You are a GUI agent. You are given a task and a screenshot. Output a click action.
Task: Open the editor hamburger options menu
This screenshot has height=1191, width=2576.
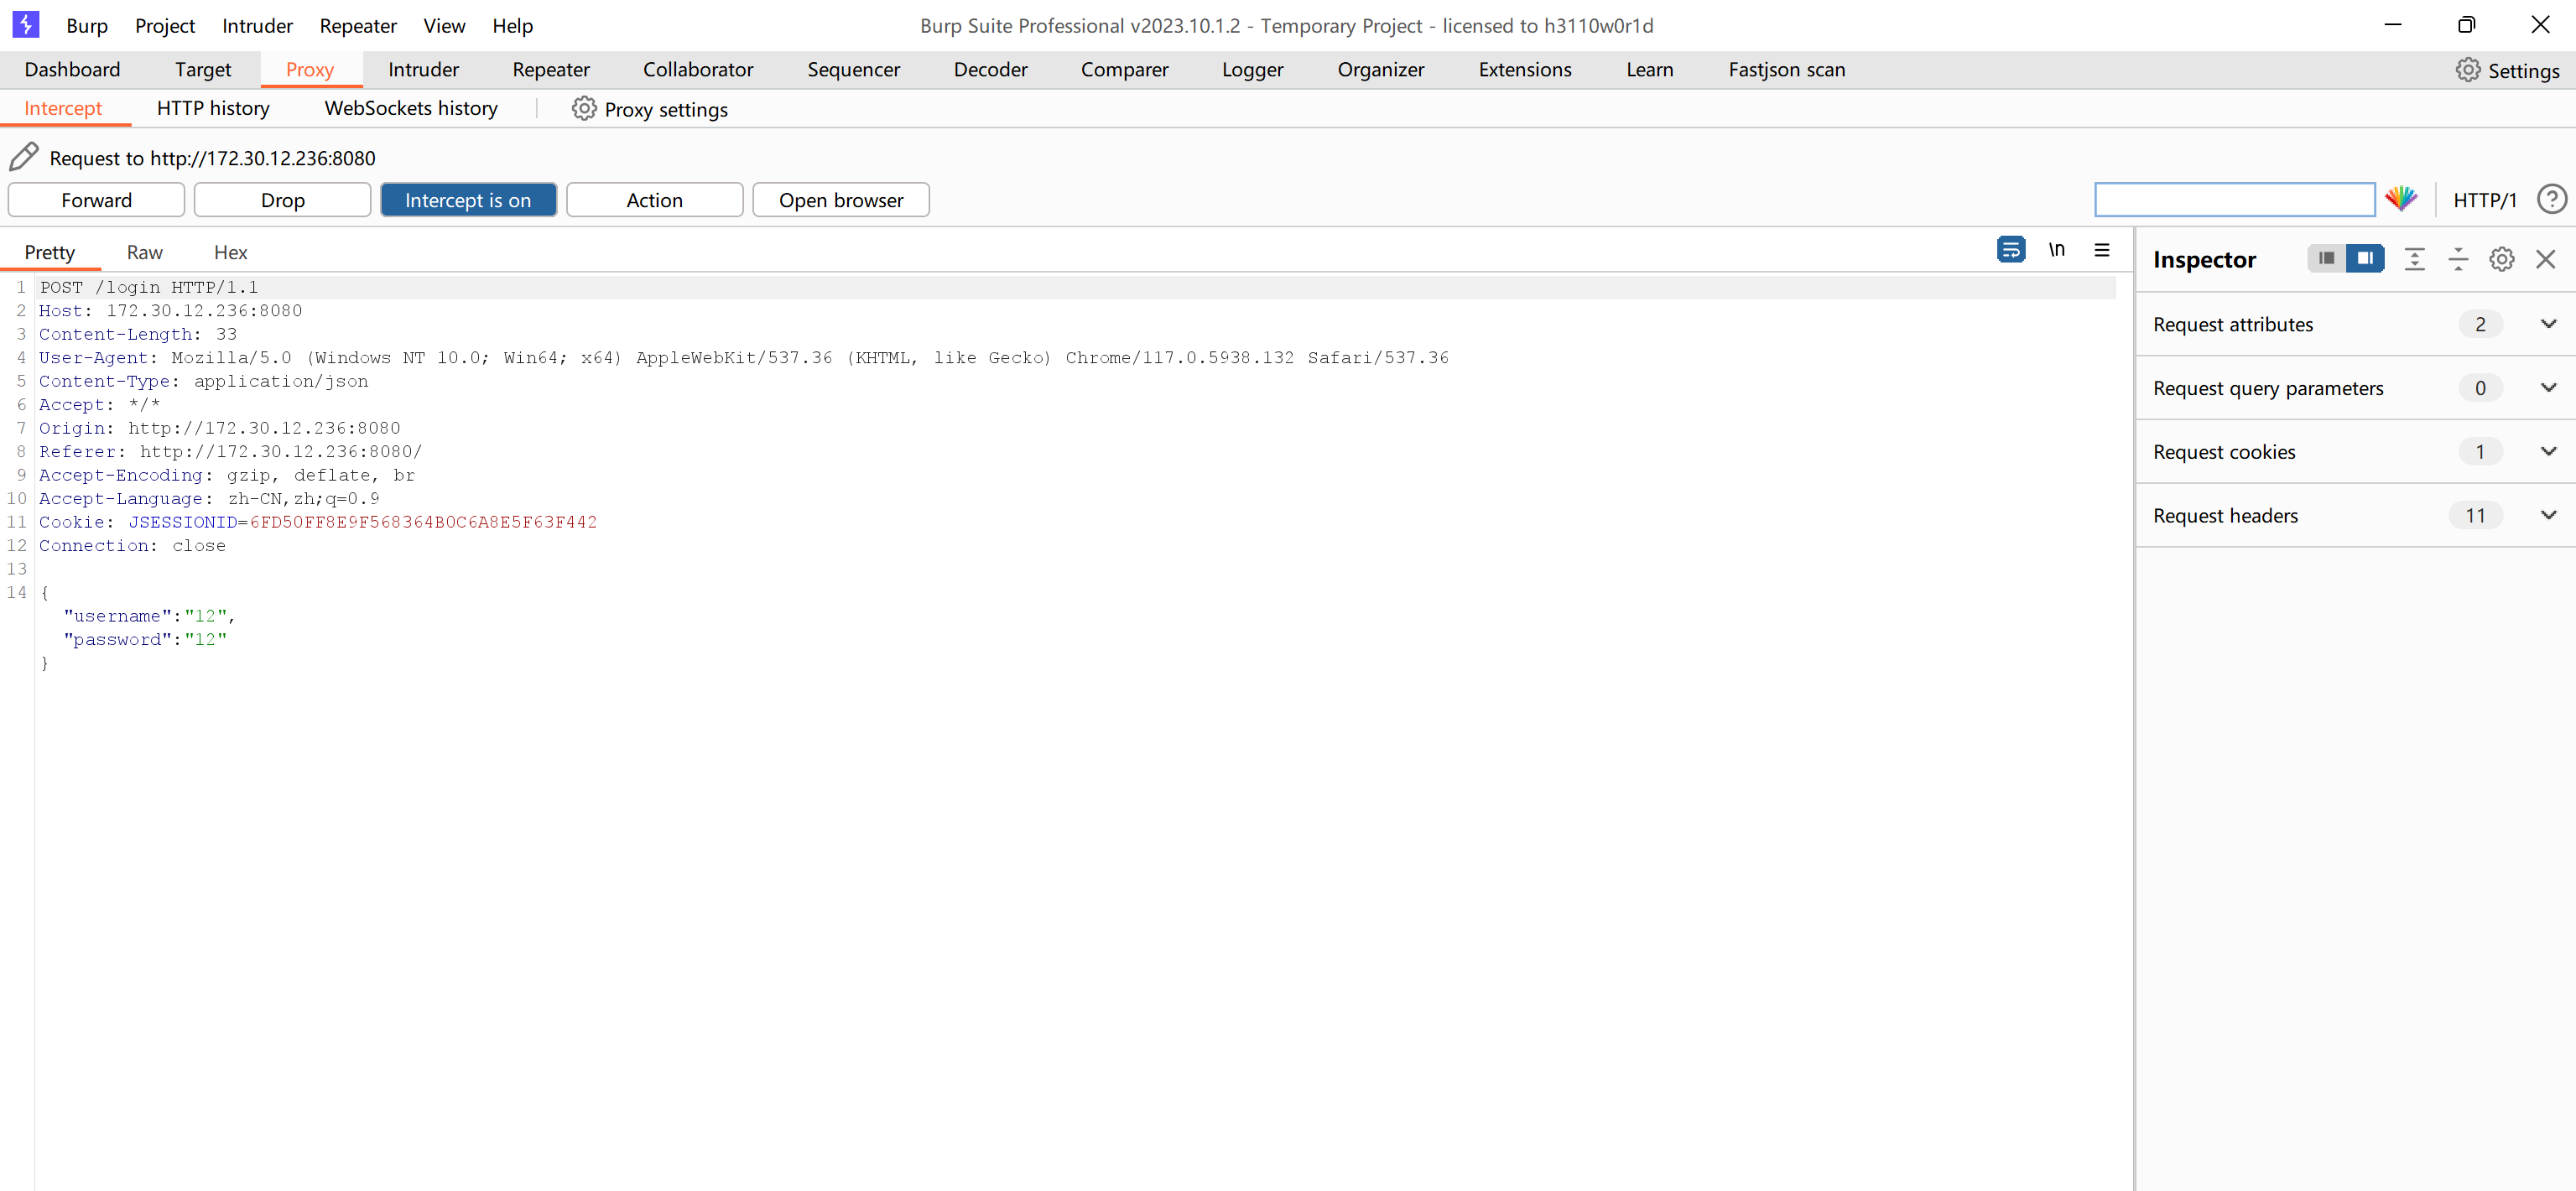2101,250
